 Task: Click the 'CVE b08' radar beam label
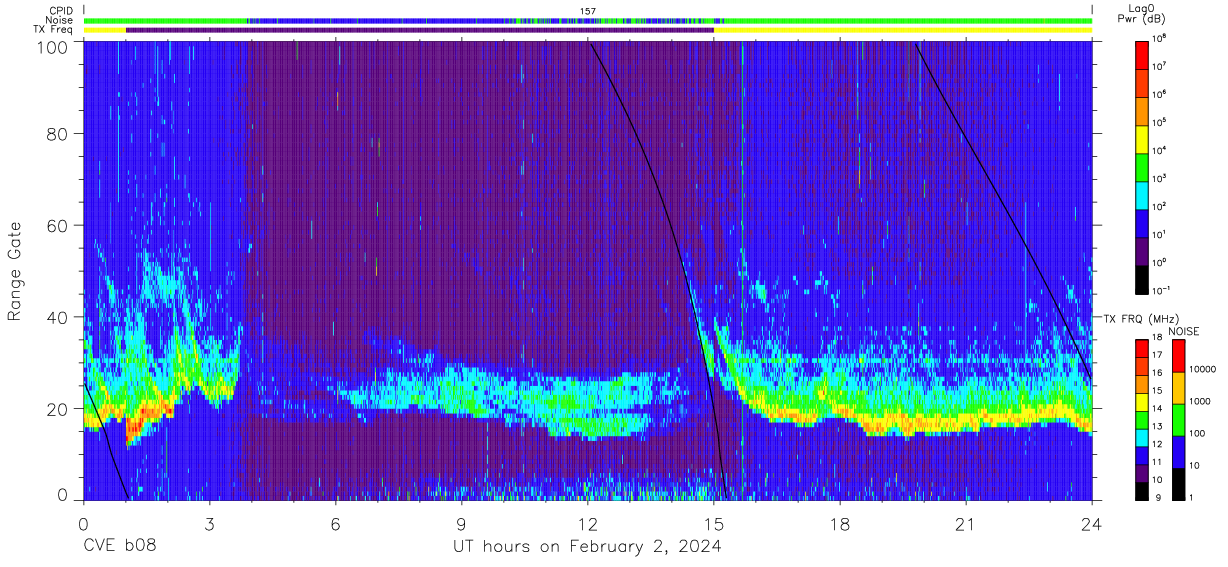click(x=119, y=546)
